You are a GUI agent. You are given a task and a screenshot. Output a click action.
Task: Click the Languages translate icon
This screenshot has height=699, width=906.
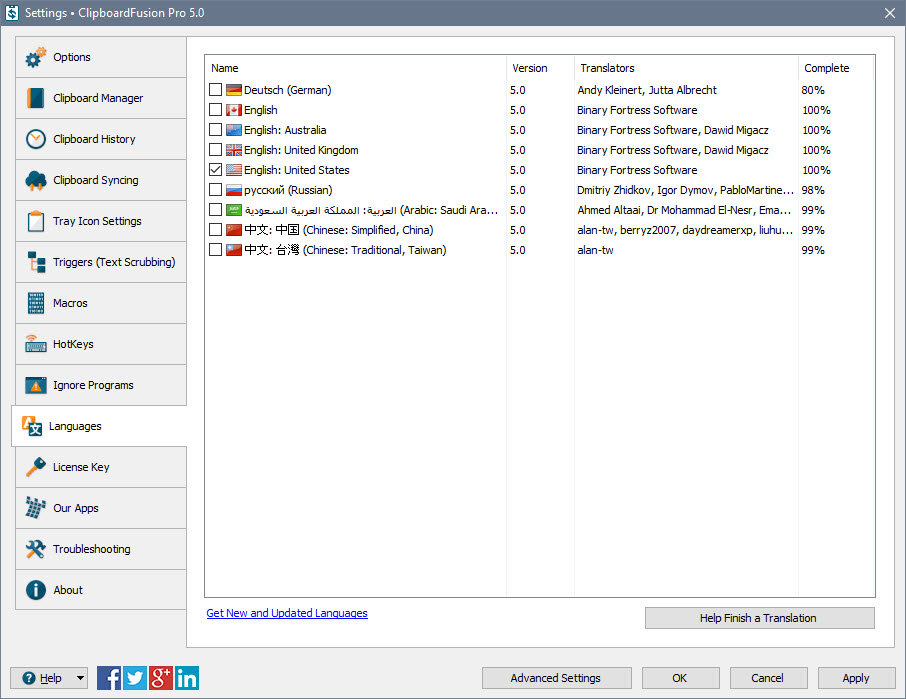tap(32, 426)
